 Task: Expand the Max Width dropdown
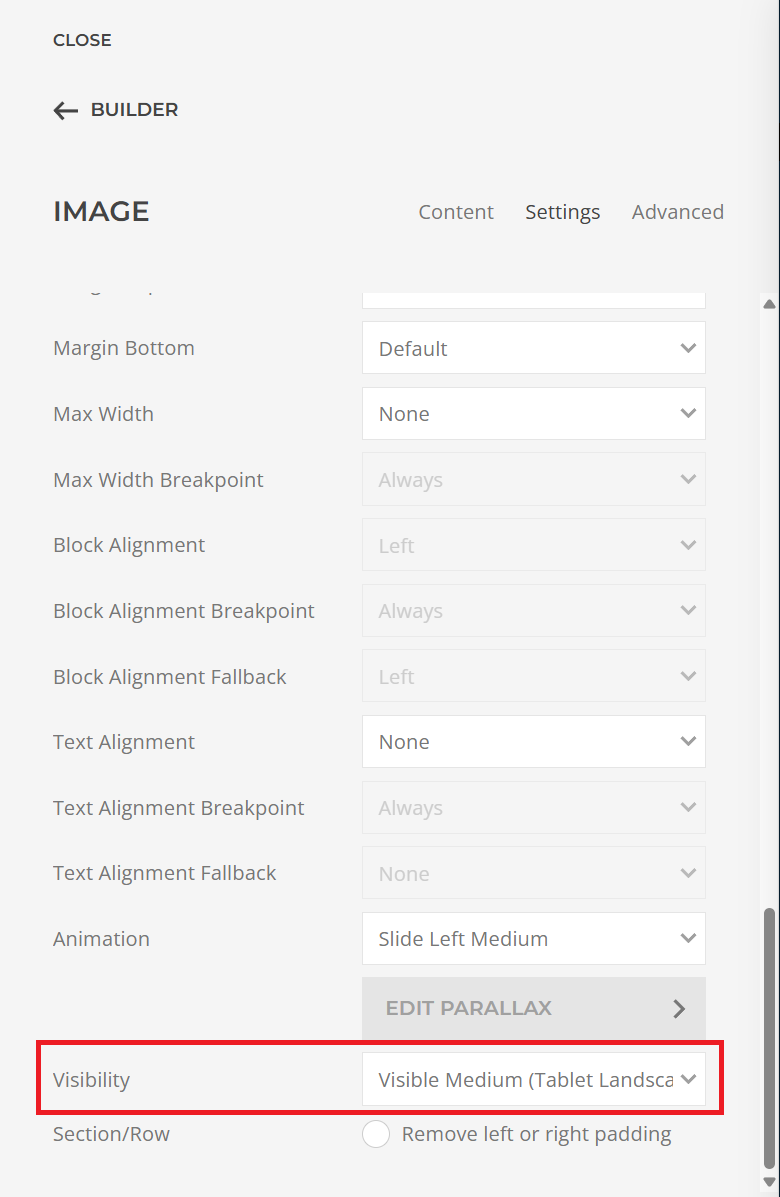(x=533, y=414)
